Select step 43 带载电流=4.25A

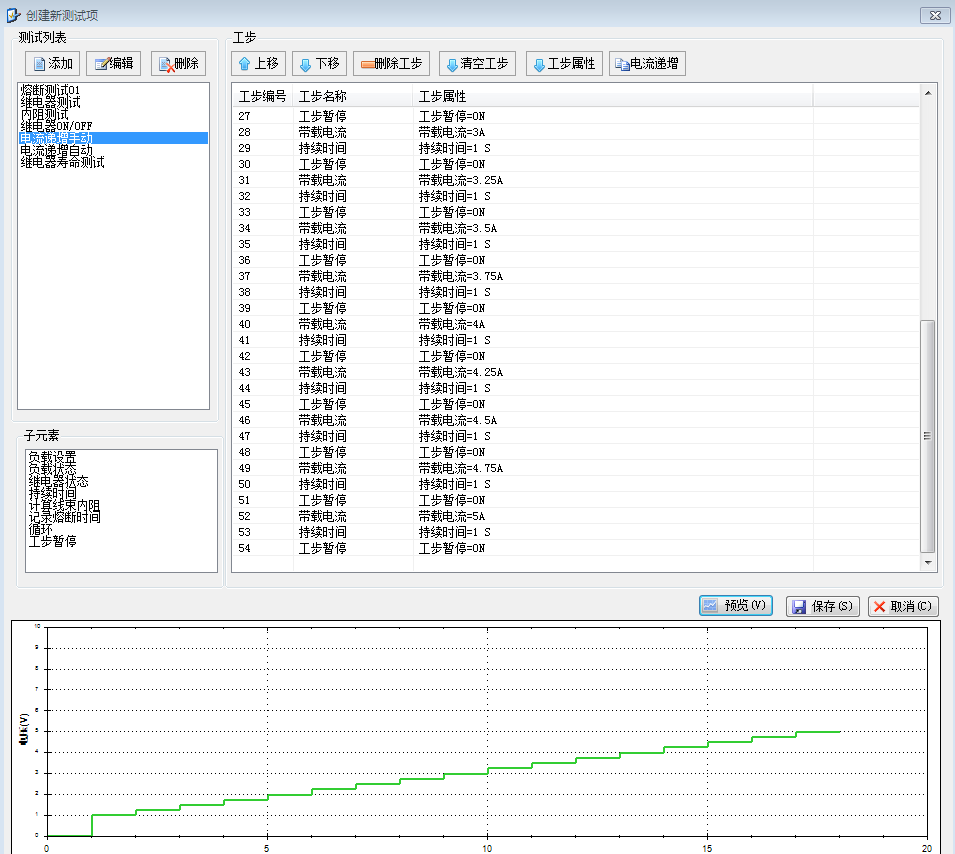pyautogui.click(x=576, y=372)
